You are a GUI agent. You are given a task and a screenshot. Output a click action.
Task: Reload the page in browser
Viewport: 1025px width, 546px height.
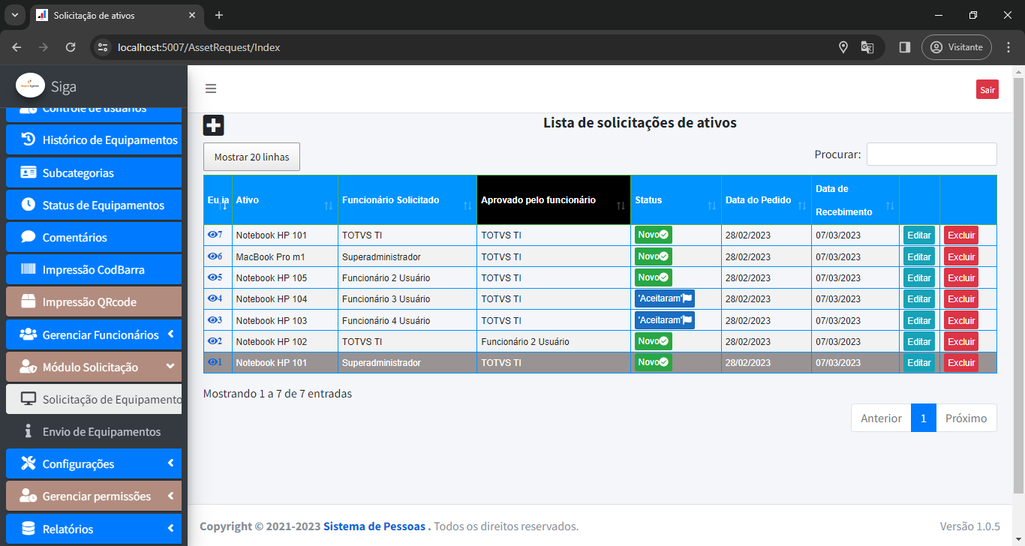click(71, 47)
